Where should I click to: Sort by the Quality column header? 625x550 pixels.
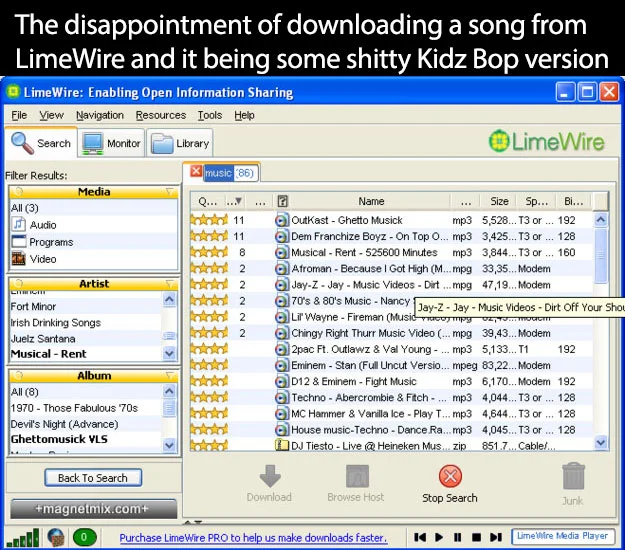click(x=208, y=201)
